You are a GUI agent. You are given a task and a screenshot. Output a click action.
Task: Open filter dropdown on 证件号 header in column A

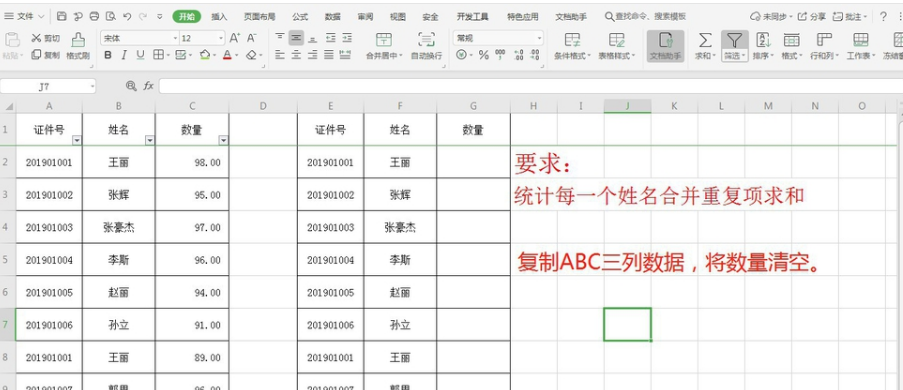[77, 140]
